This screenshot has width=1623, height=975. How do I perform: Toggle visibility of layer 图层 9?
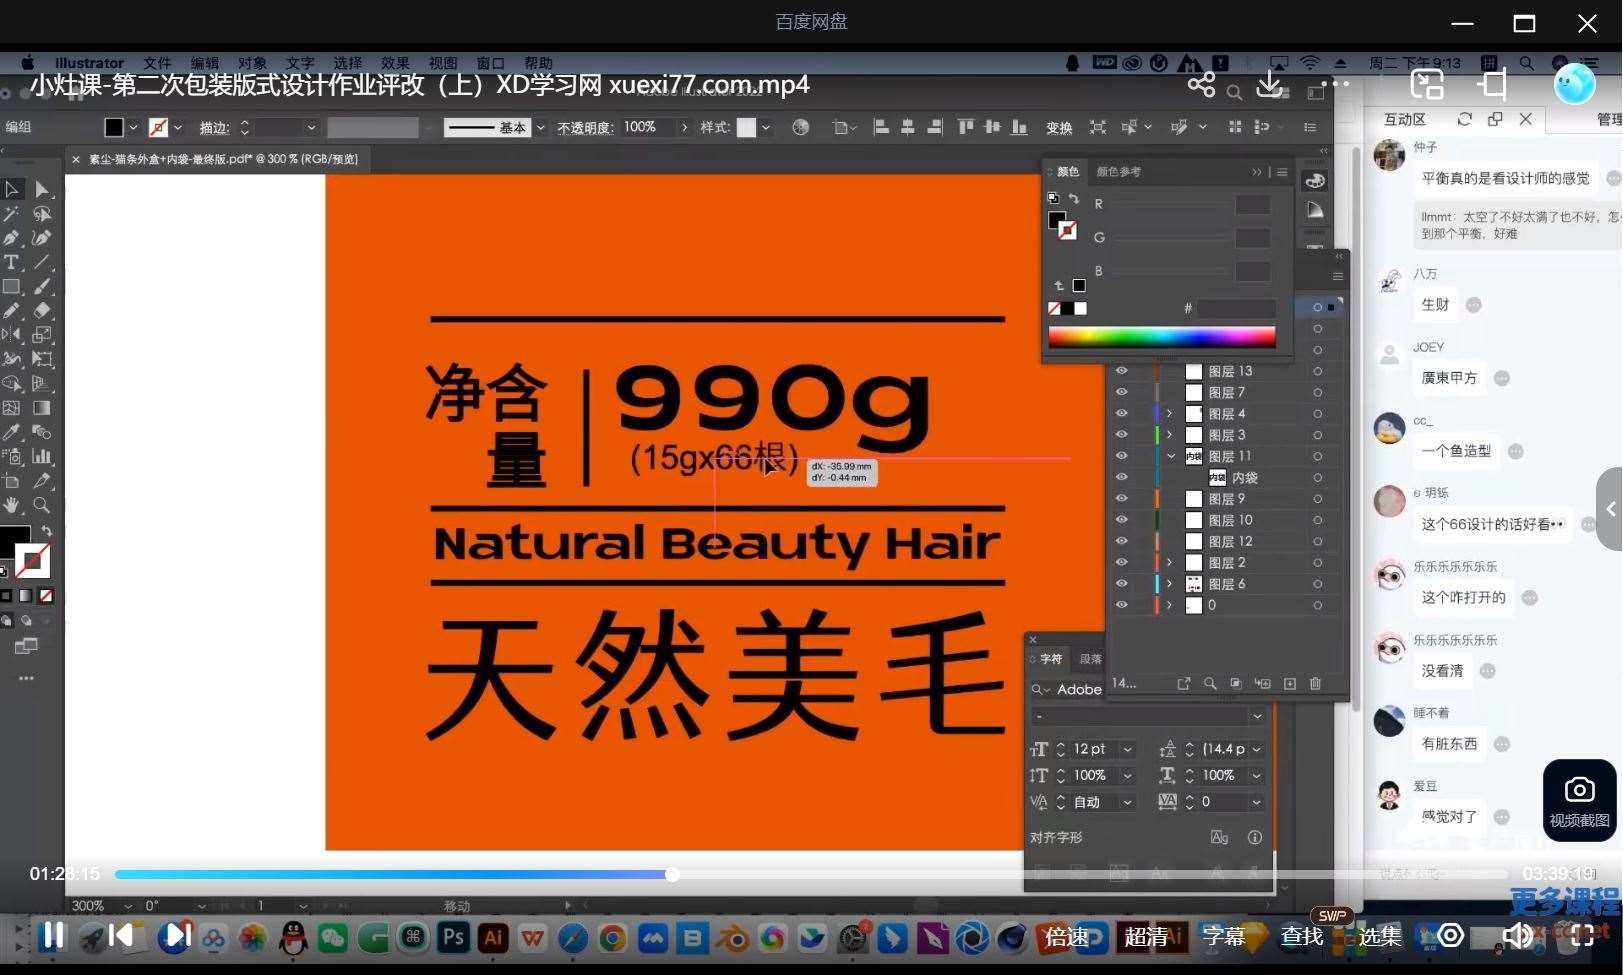pos(1121,498)
